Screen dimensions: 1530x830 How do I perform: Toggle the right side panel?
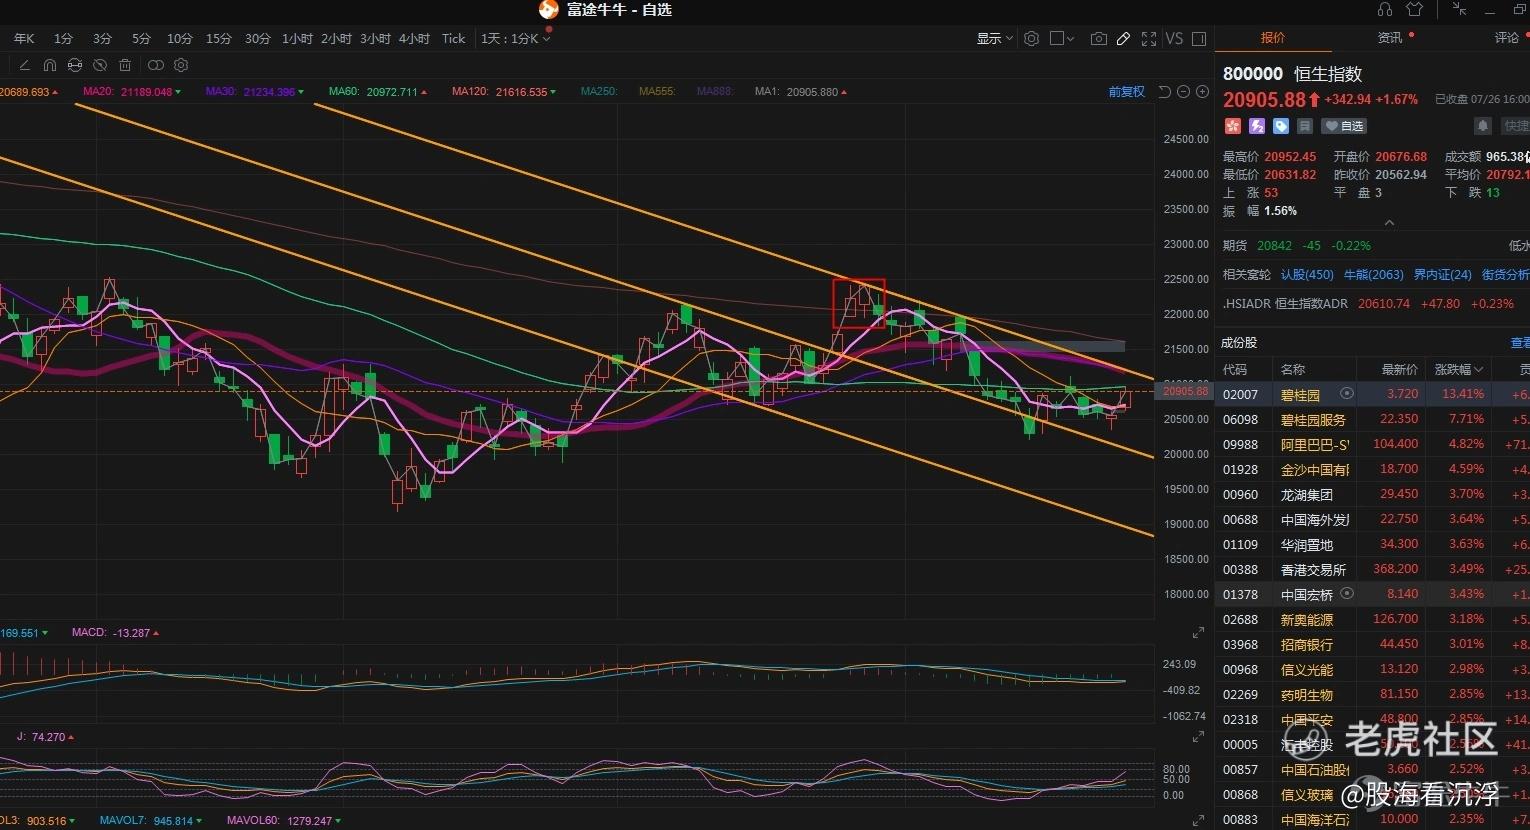coord(1199,38)
